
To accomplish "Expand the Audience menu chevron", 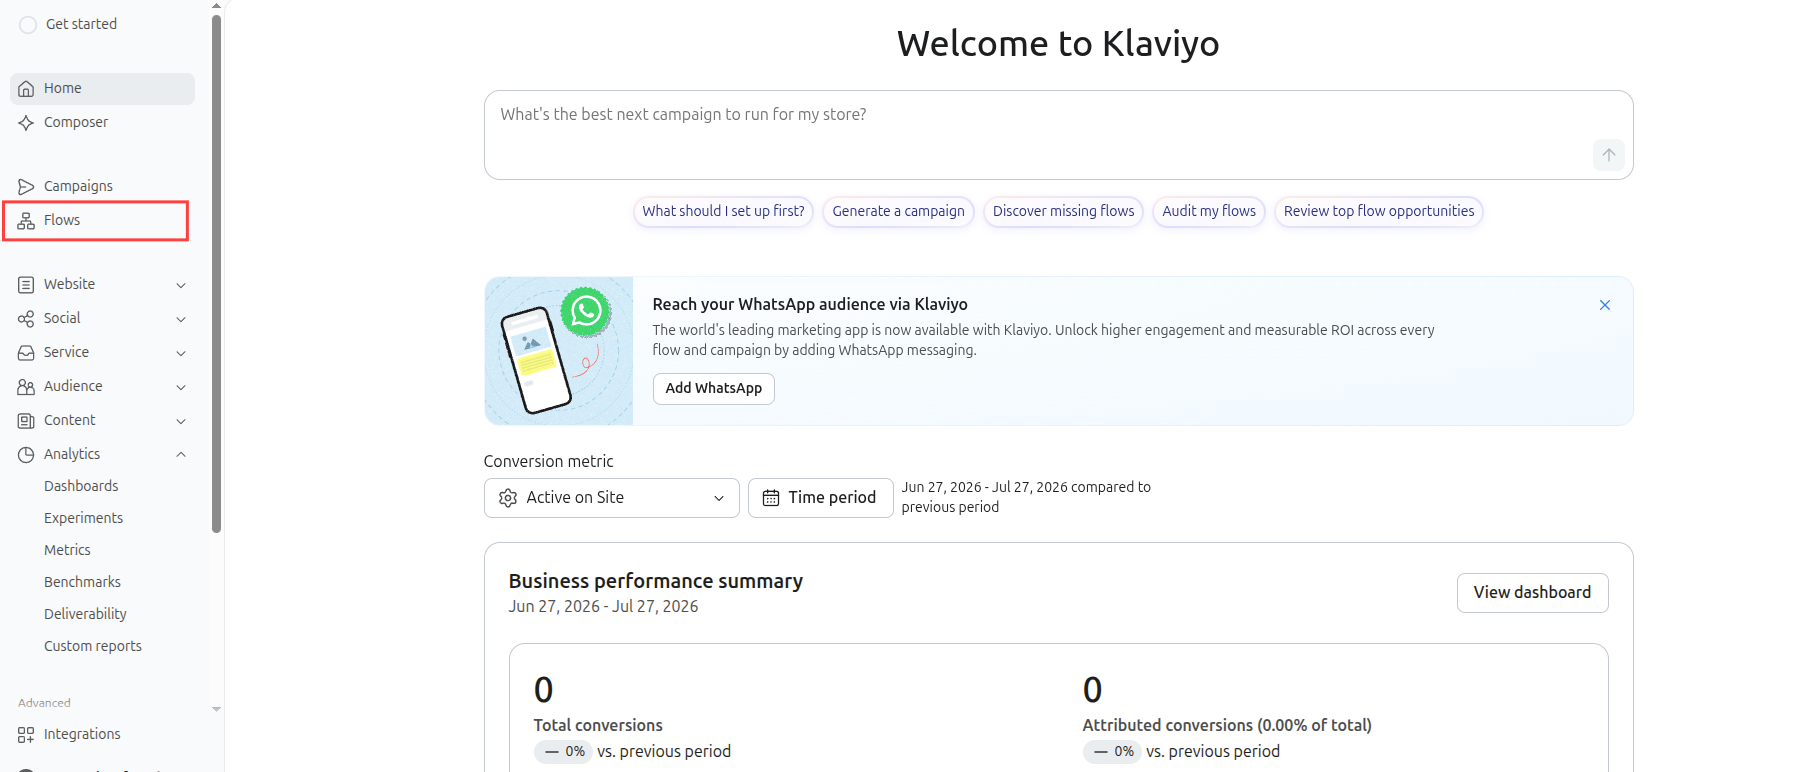I will click(x=181, y=387).
